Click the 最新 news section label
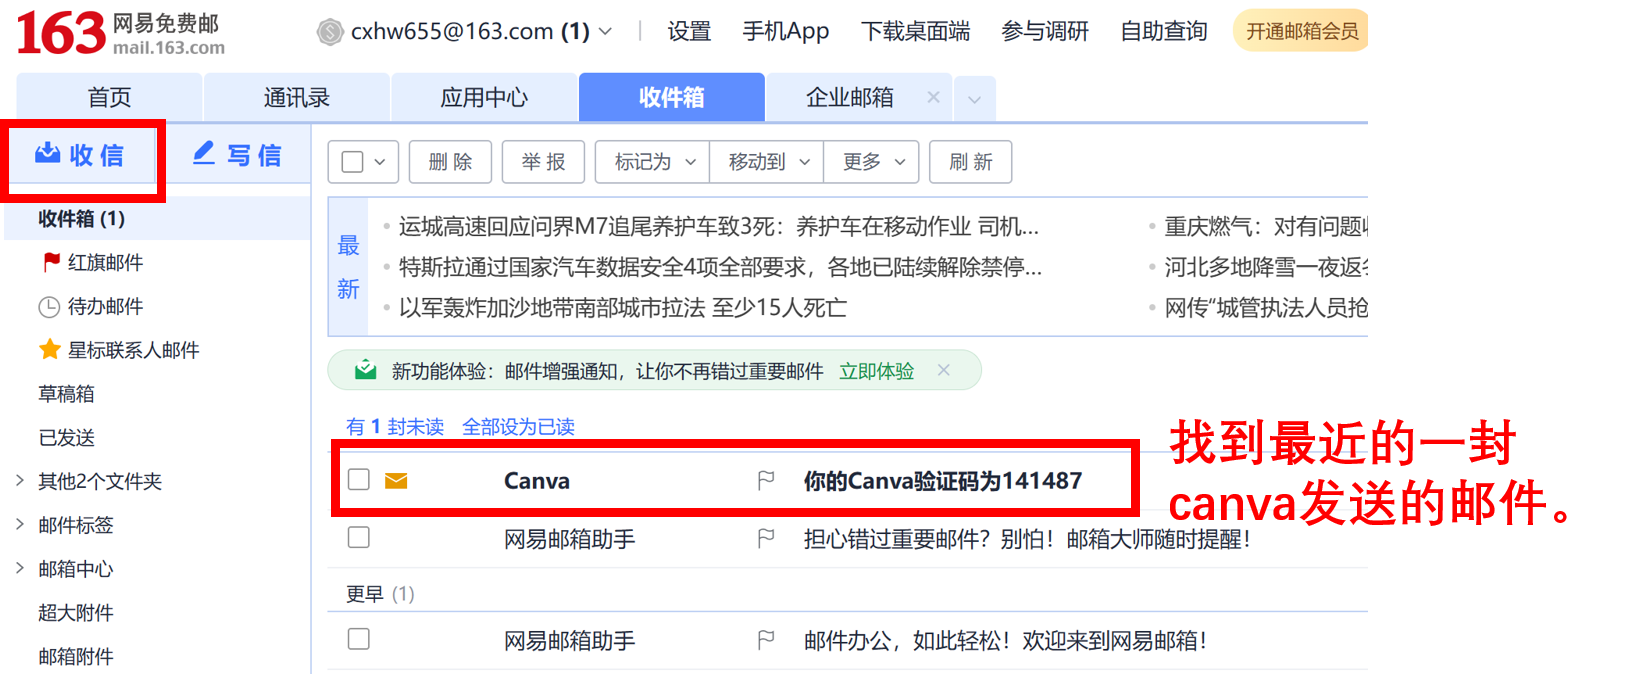 tap(348, 267)
